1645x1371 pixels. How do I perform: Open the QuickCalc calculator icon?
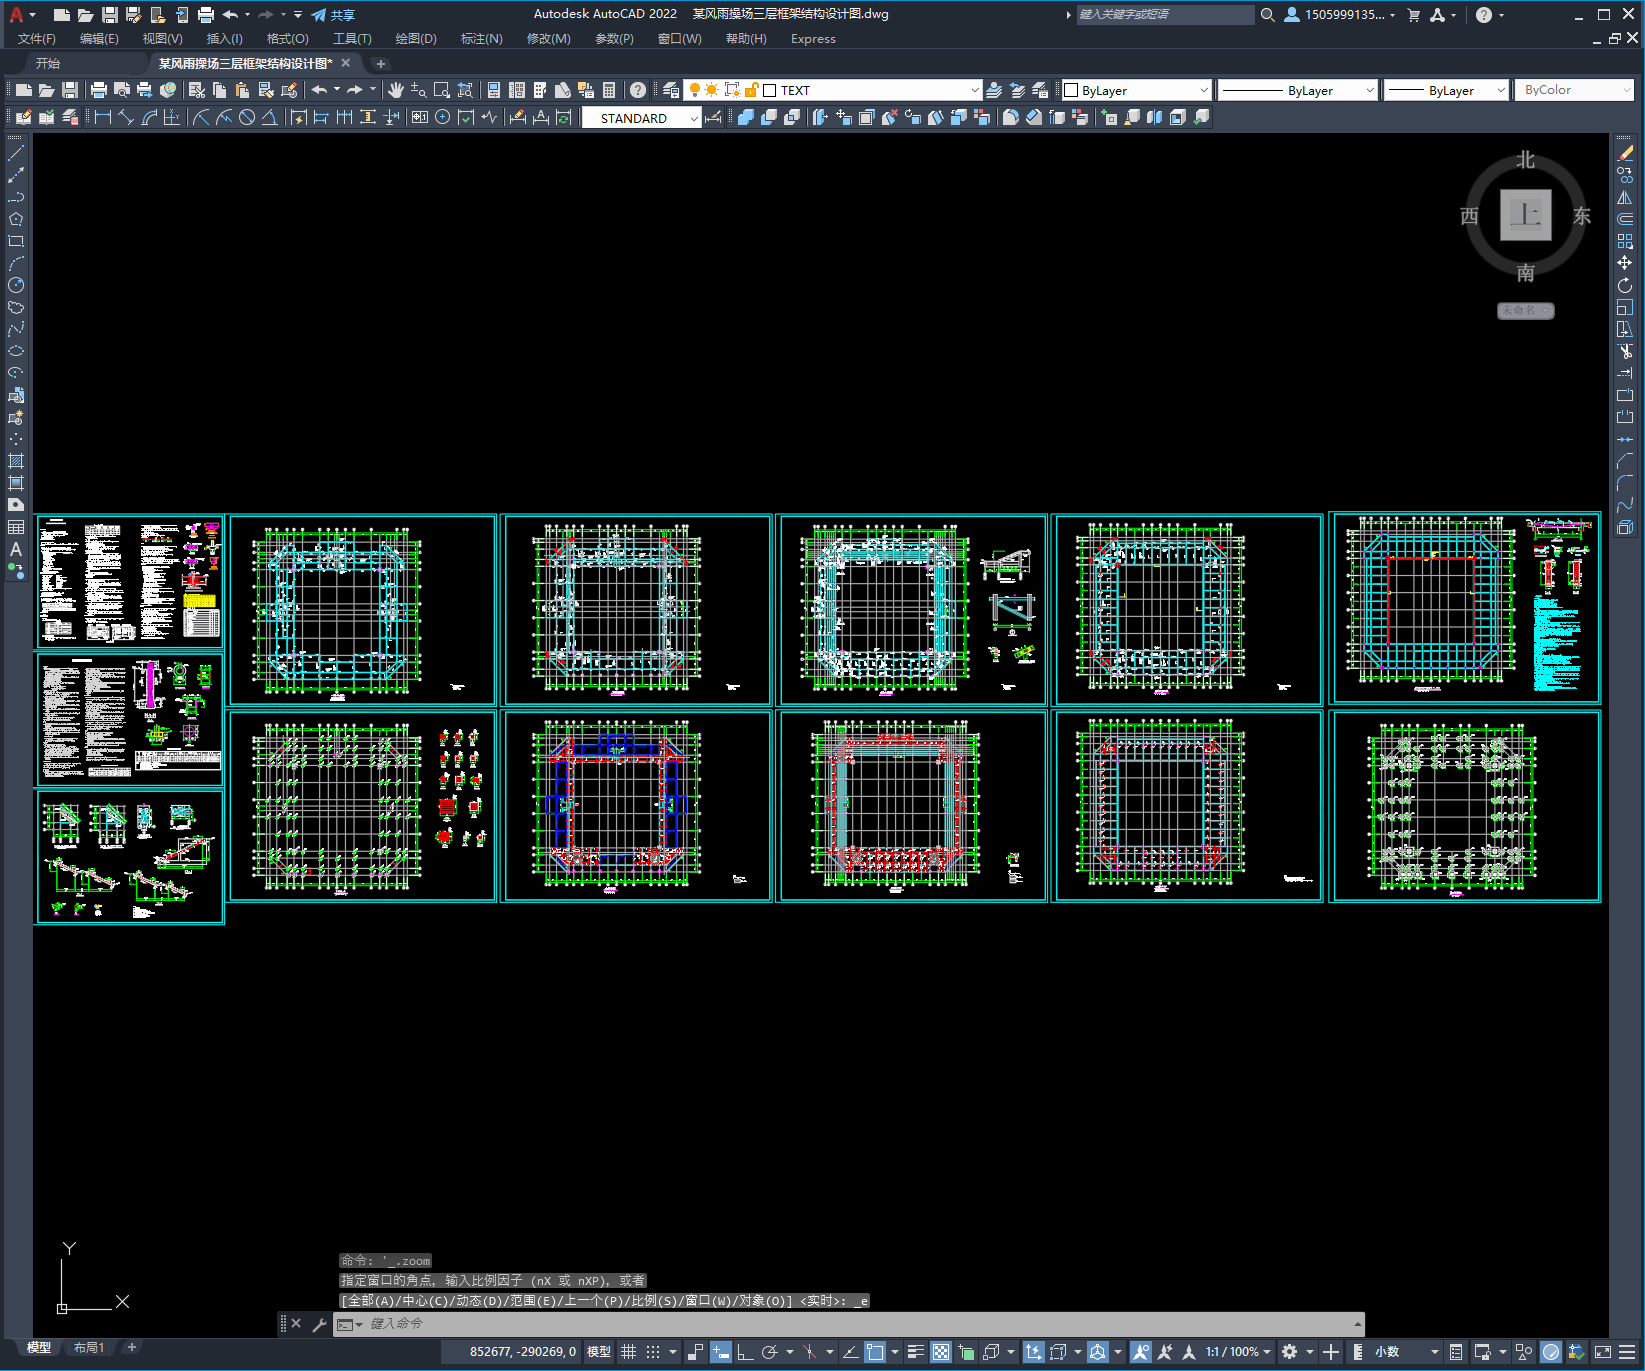click(x=609, y=90)
